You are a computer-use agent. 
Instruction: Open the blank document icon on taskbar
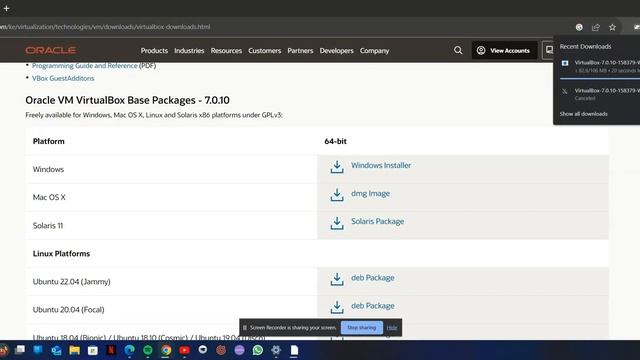coord(294,350)
